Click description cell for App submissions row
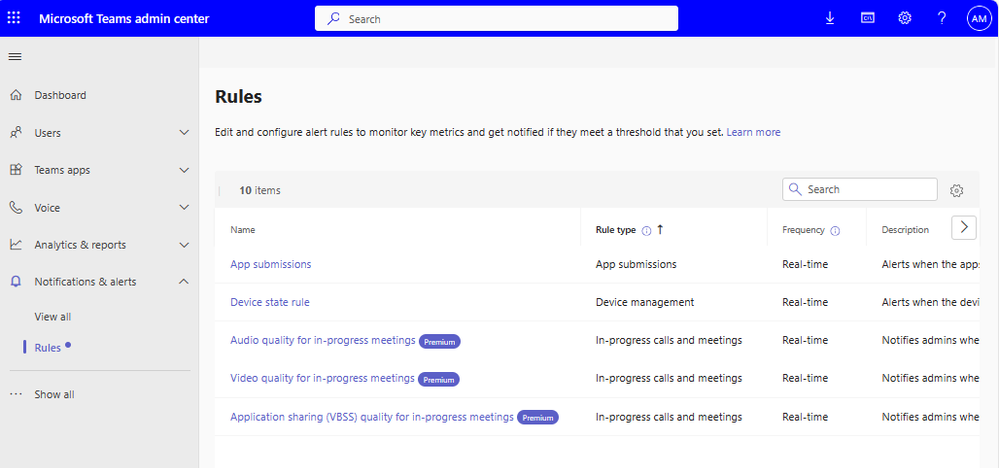Image resolution: width=999 pixels, height=468 pixels. click(930, 264)
